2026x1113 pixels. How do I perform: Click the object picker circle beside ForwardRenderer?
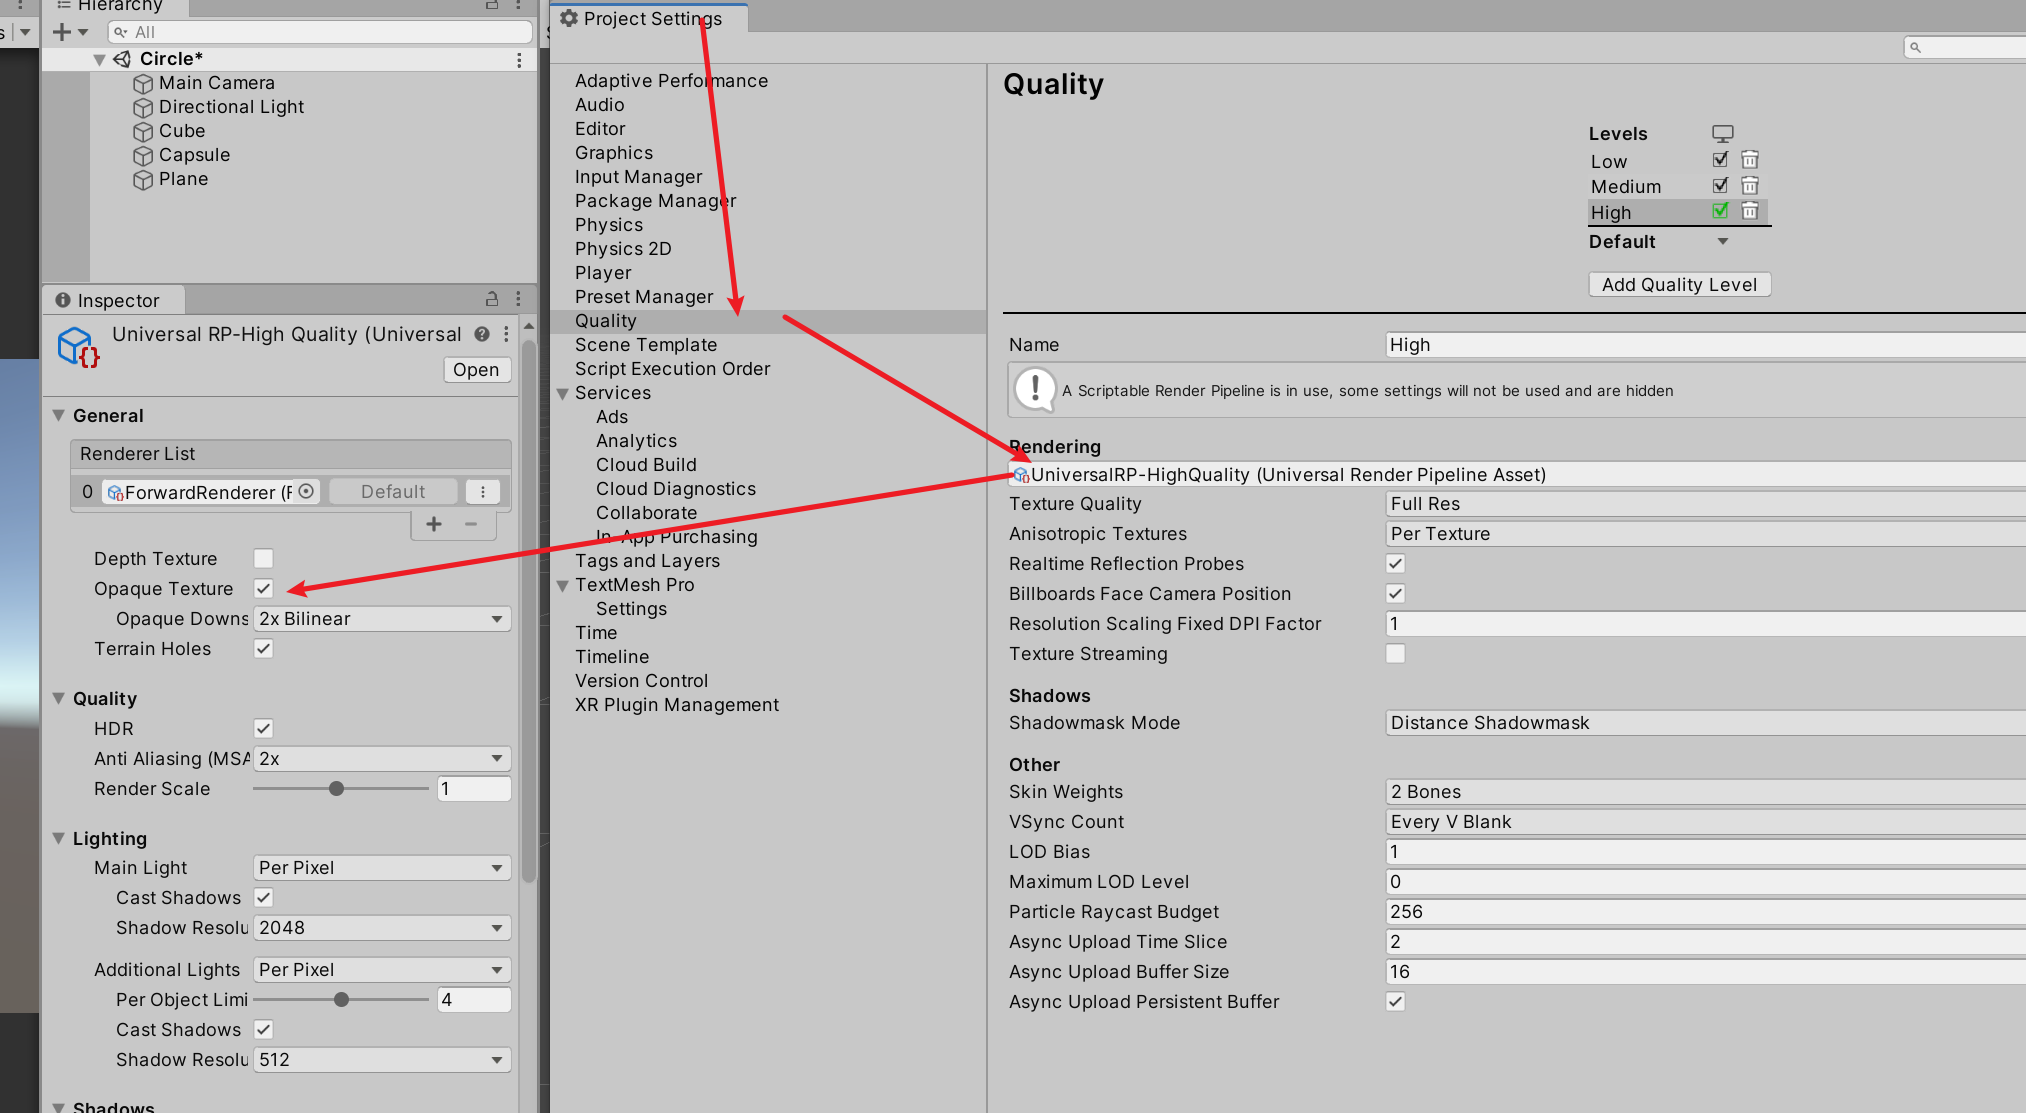tap(306, 491)
